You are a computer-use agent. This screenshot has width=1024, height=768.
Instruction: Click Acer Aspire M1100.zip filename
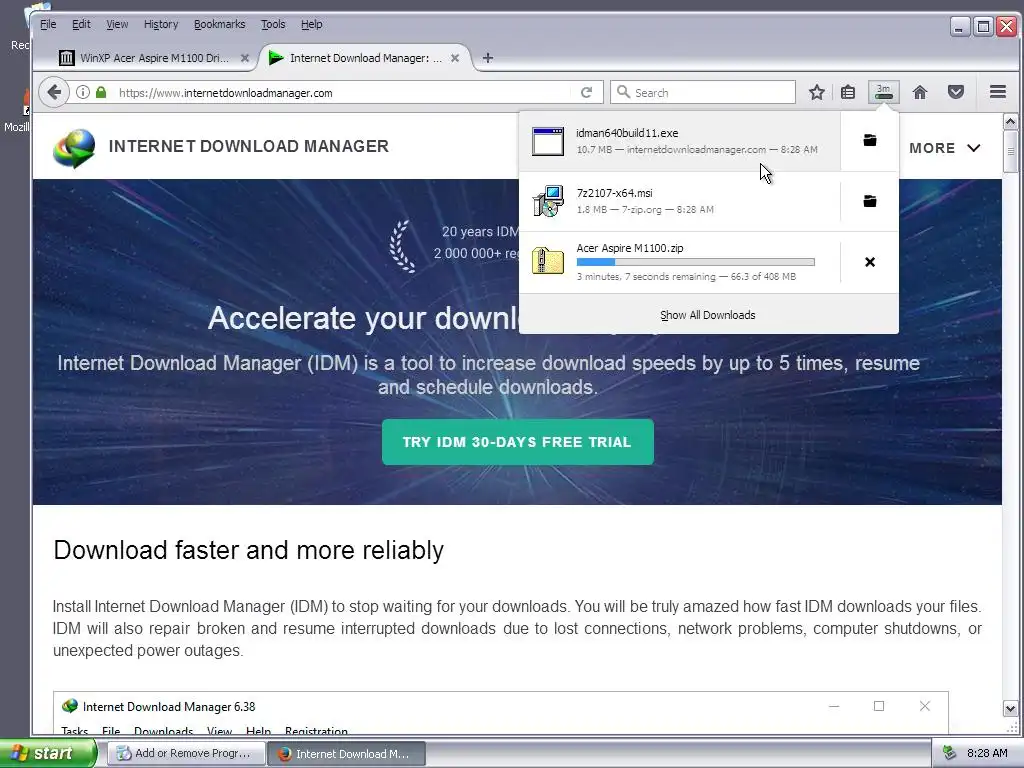(x=630, y=248)
